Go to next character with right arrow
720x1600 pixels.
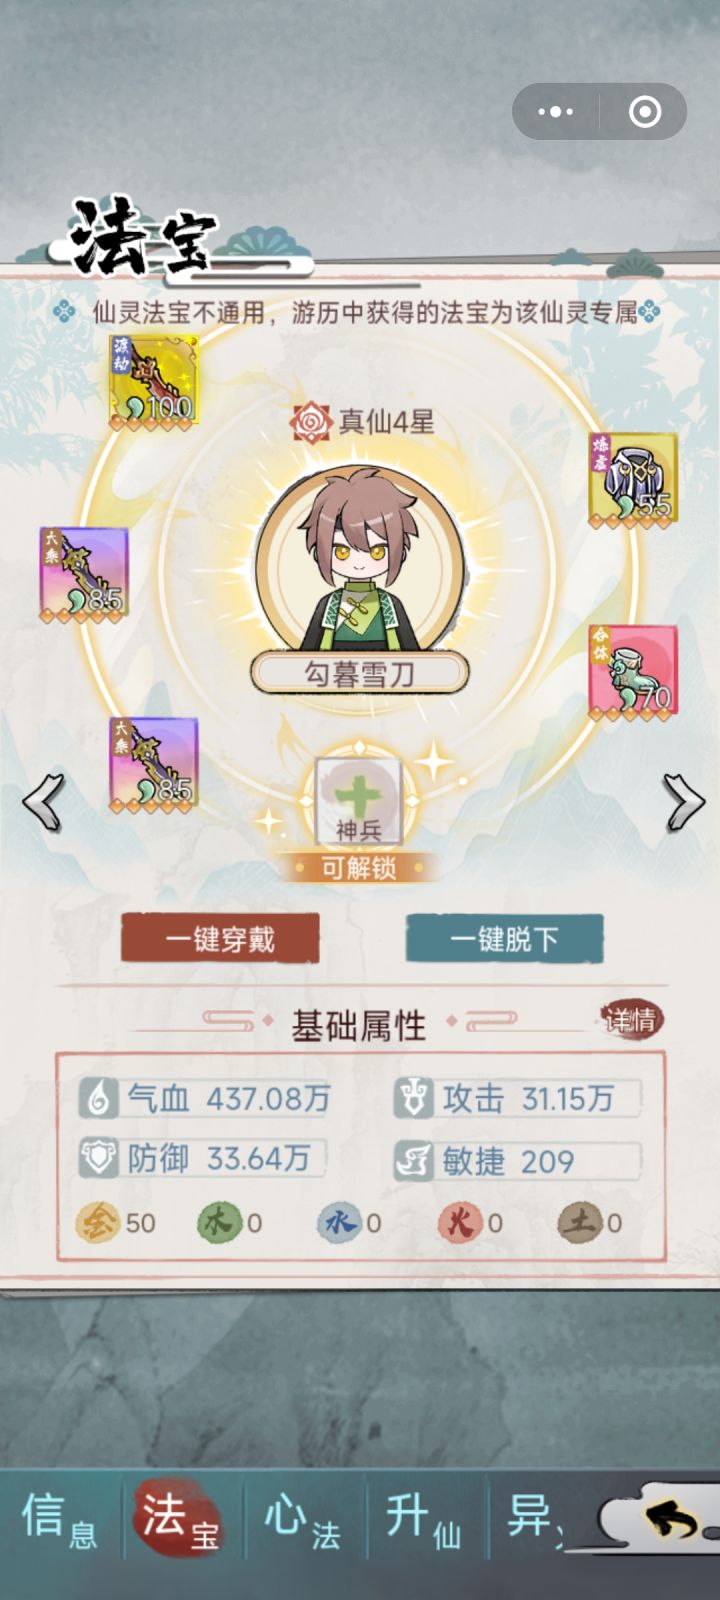pos(683,801)
